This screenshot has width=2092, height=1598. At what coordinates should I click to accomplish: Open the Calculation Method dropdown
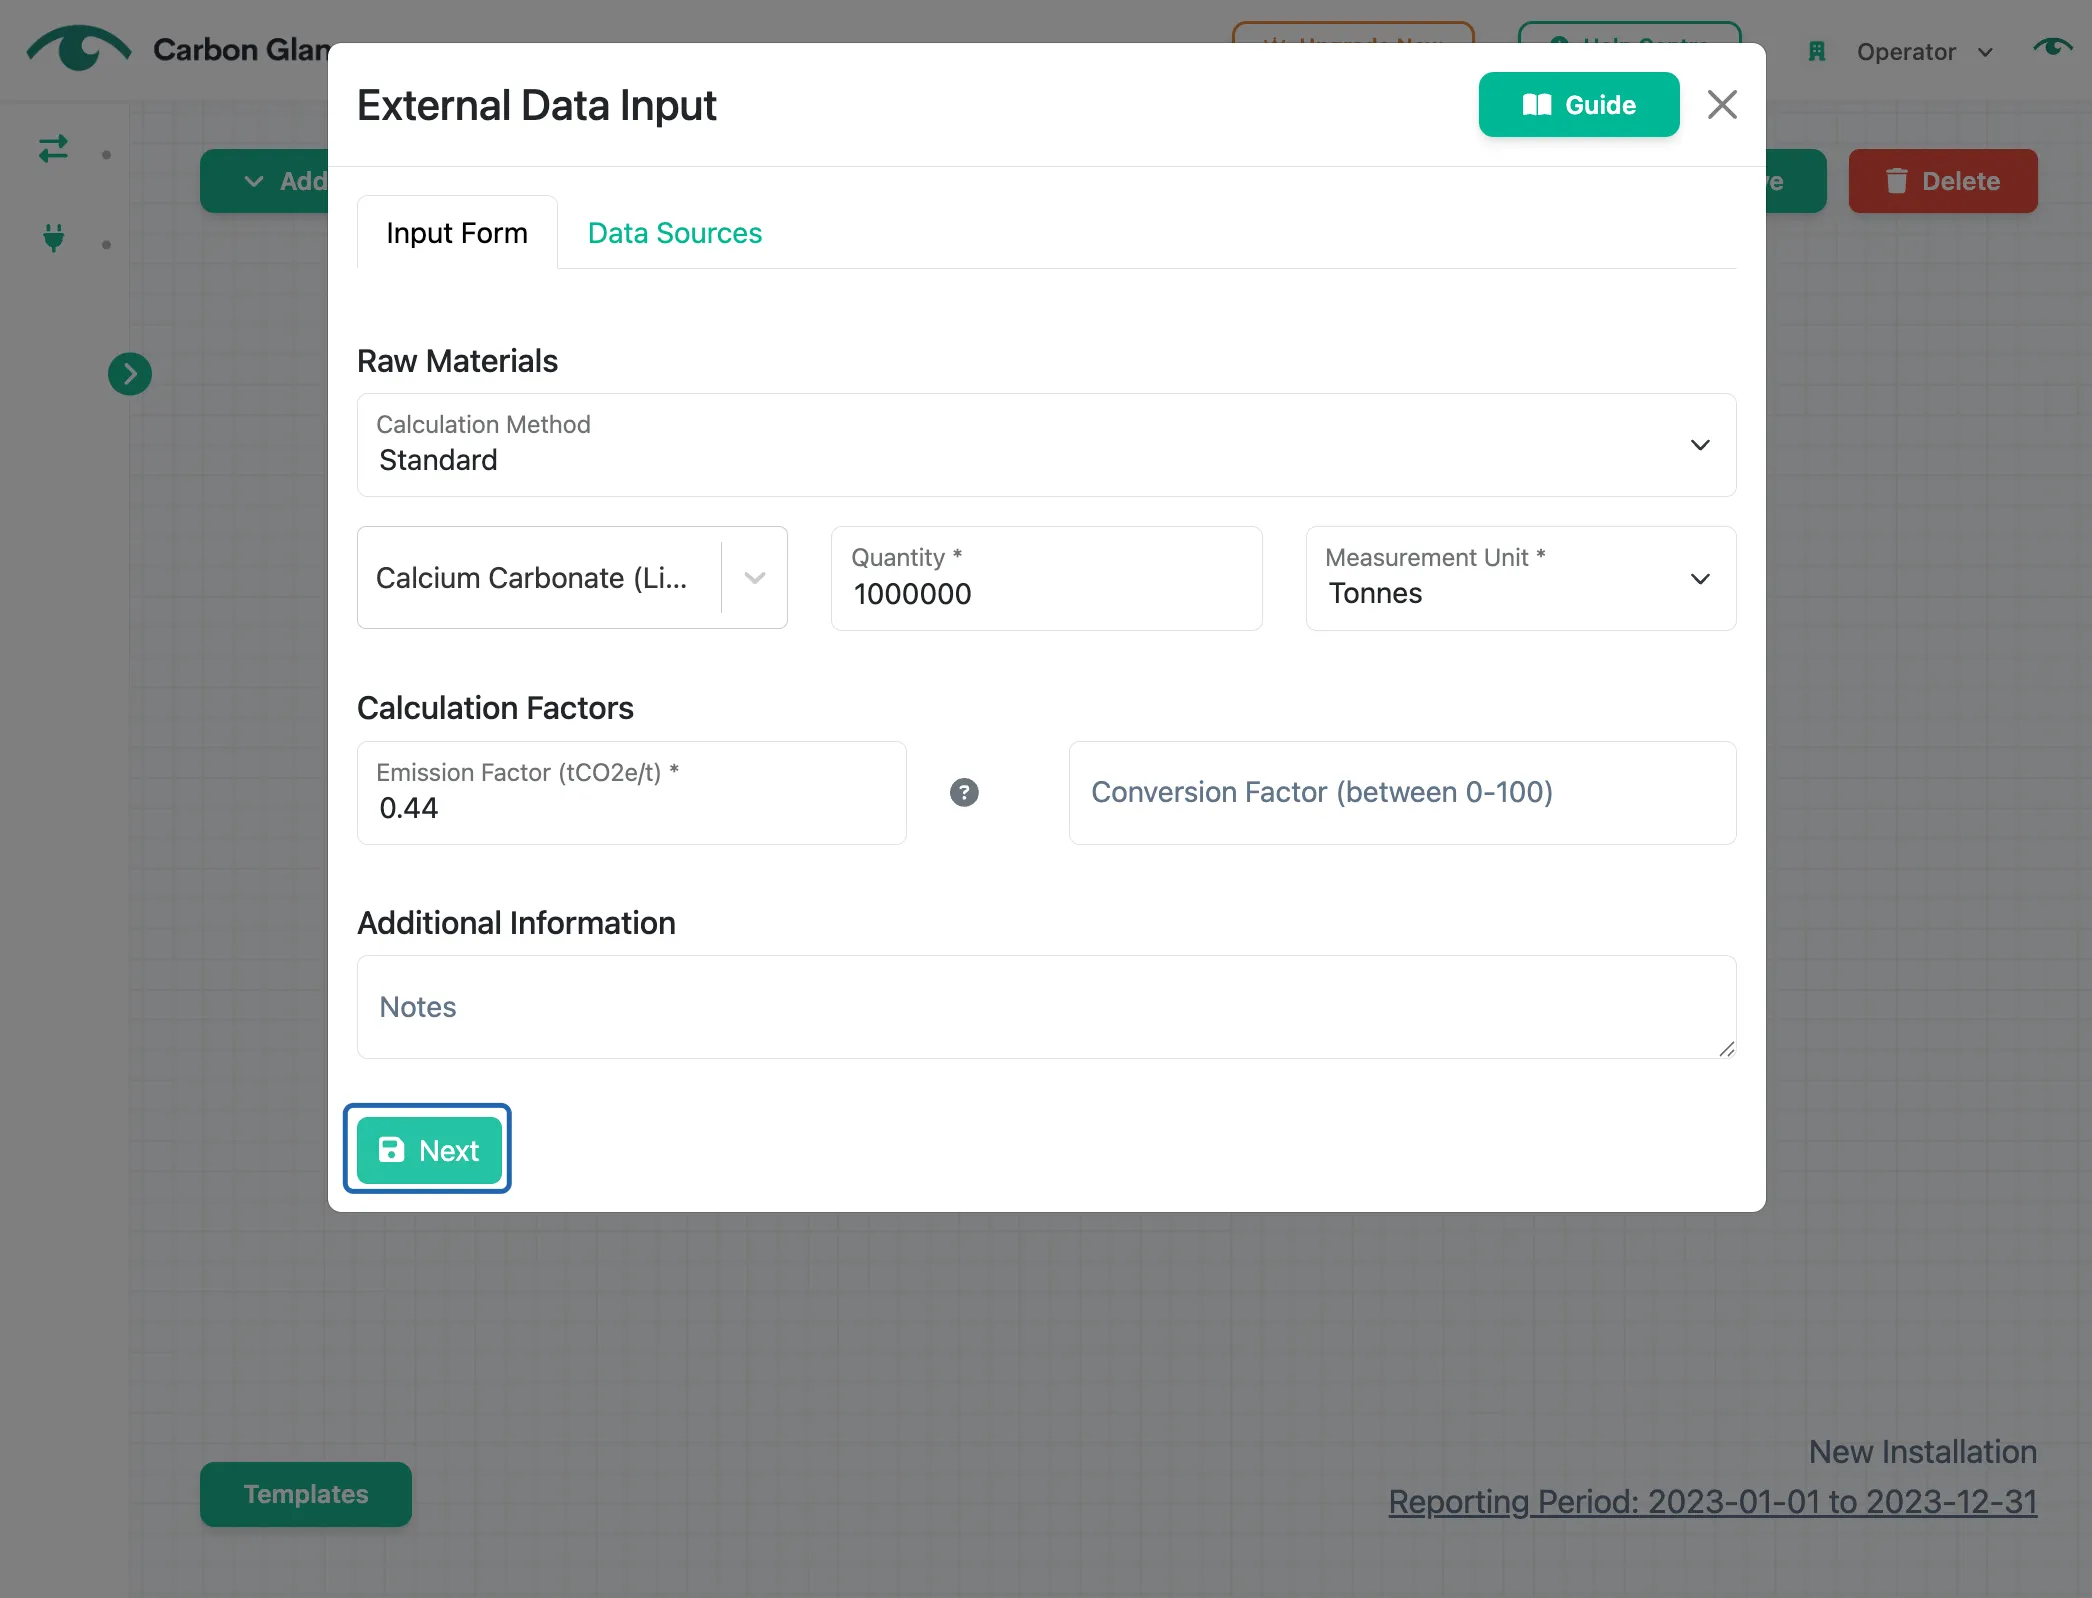(x=1046, y=445)
